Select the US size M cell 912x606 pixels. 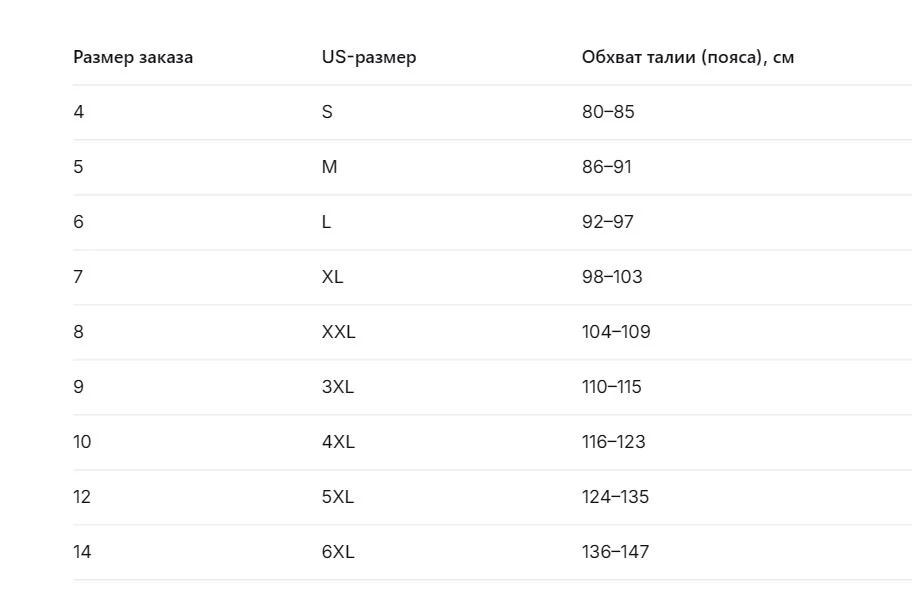click(x=329, y=167)
